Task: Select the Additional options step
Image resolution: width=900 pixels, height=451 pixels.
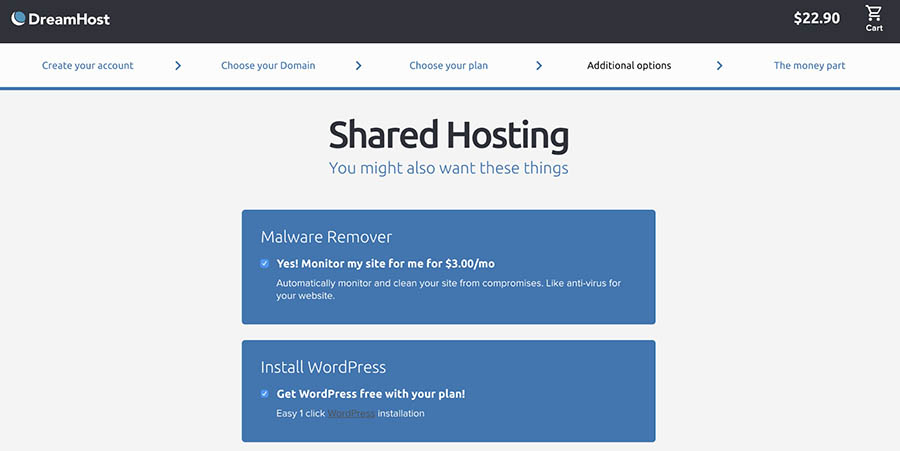Action: click(629, 66)
